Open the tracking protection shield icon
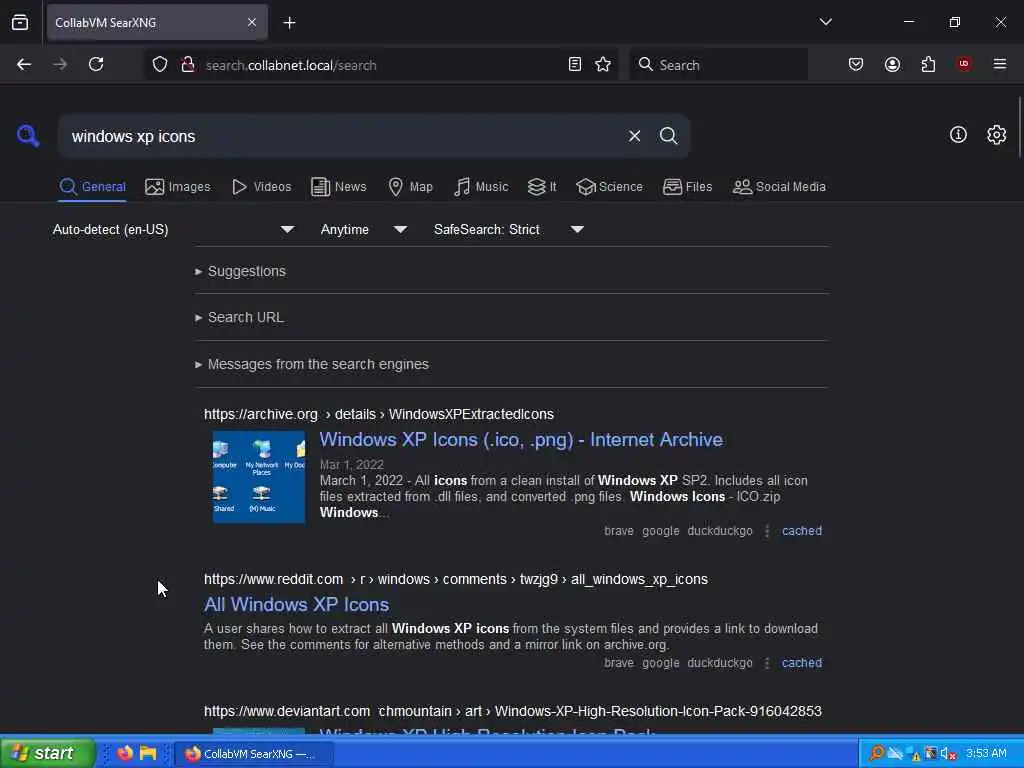The image size is (1024, 768). [x=160, y=64]
